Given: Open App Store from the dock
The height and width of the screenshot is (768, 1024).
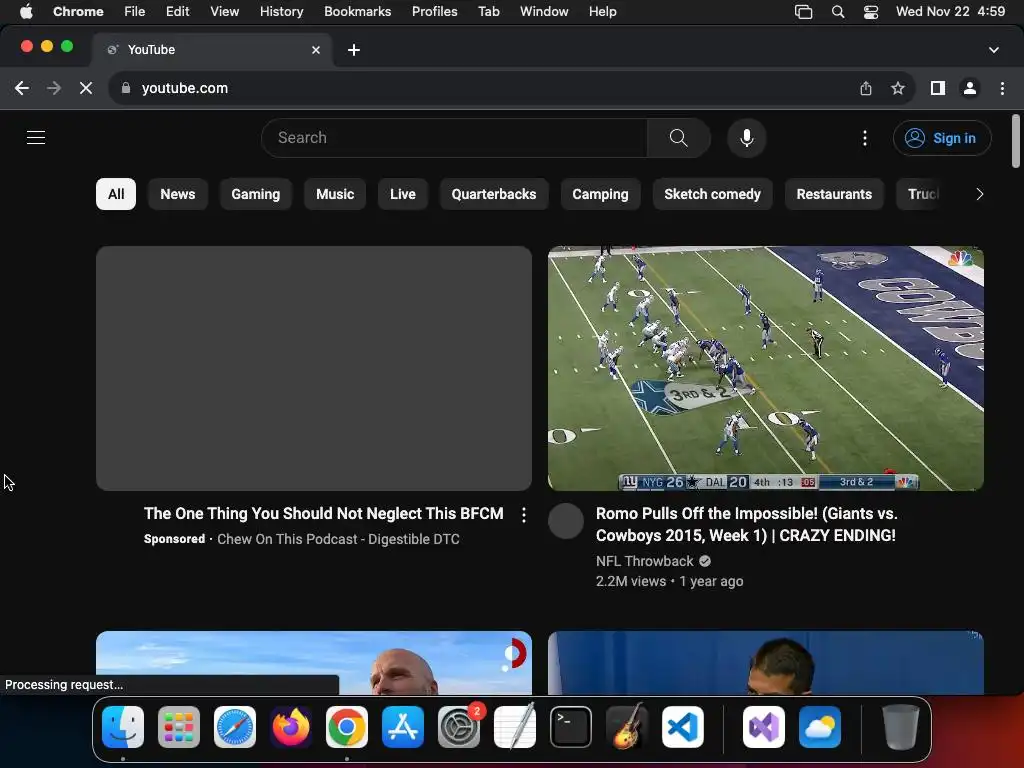Looking at the screenshot, I should (403, 727).
